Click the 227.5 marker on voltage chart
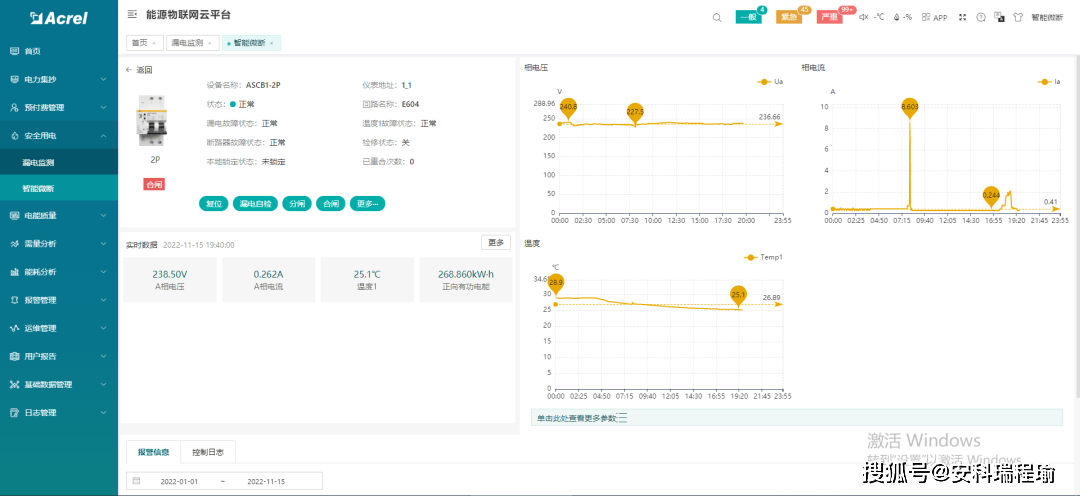Viewport: 1080px width, 496px height. coord(635,112)
